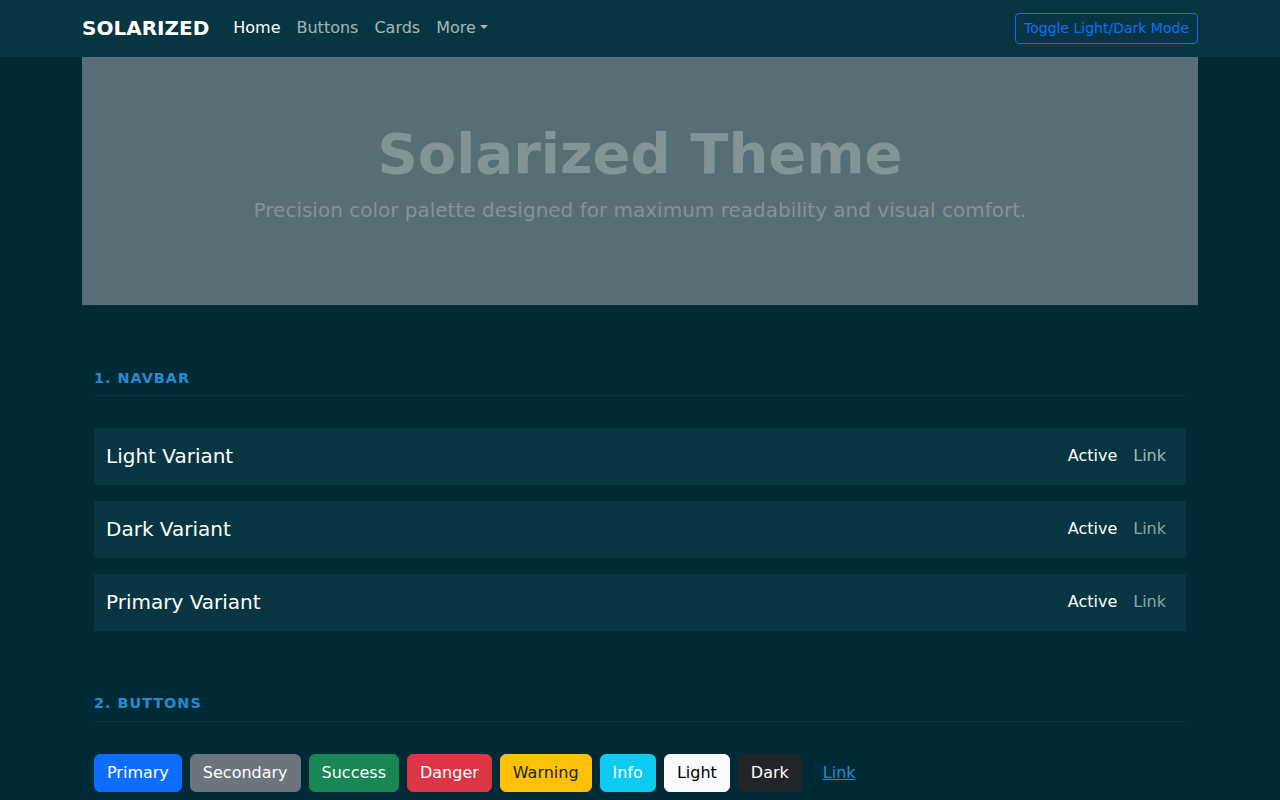The width and height of the screenshot is (1280, 800).
Task: Click the Light Variant navbar brand
Action: 170,456
